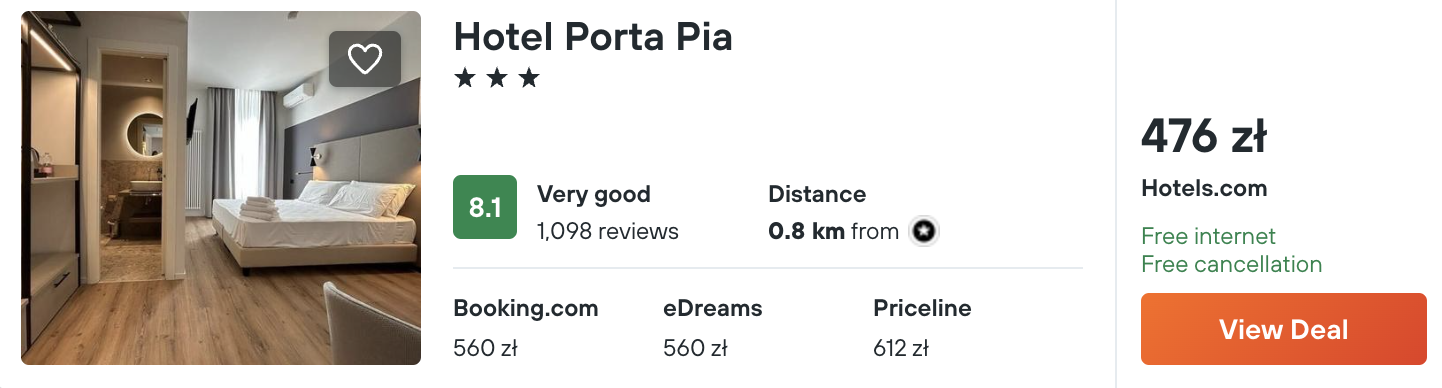Click the Booking.com provider name
1442x388 pixels.
pyautogui.click(x=526, y=308)
